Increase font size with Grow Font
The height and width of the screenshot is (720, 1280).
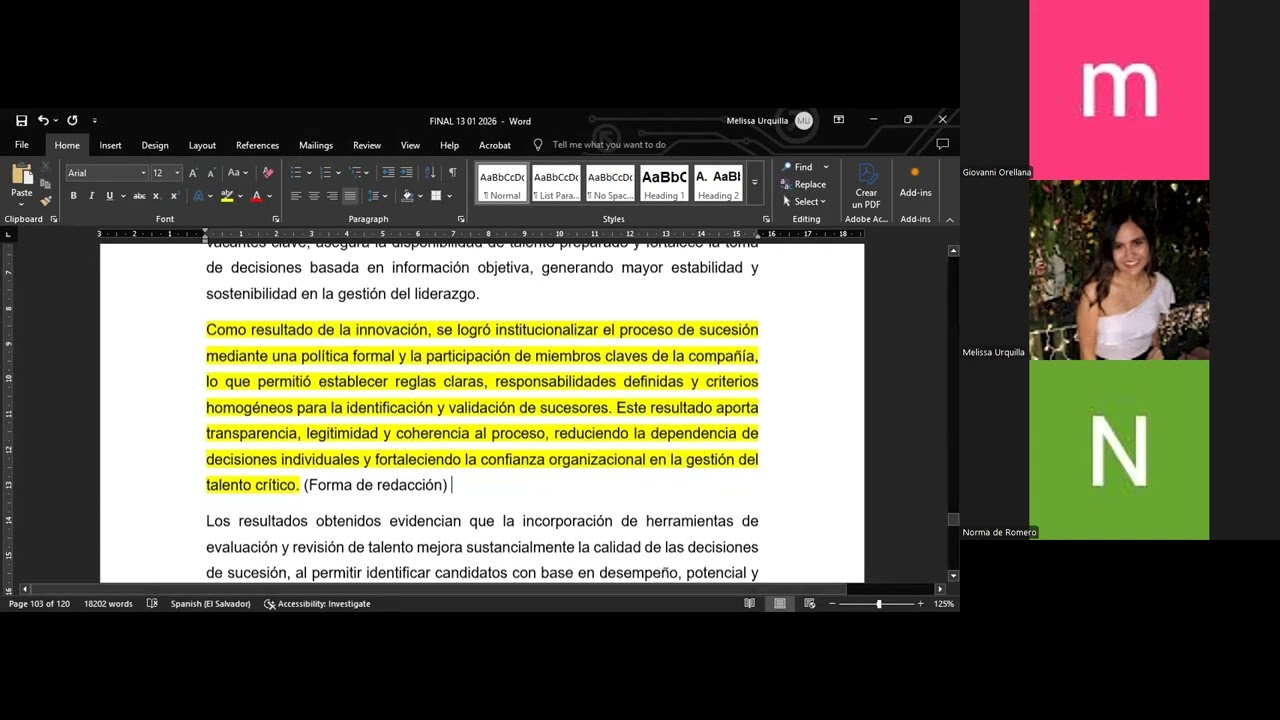(x=194, y=173)
